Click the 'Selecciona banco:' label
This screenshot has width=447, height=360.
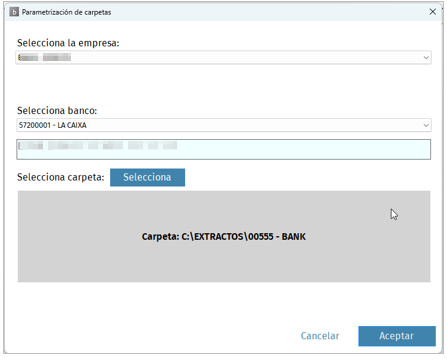(57, 110)
